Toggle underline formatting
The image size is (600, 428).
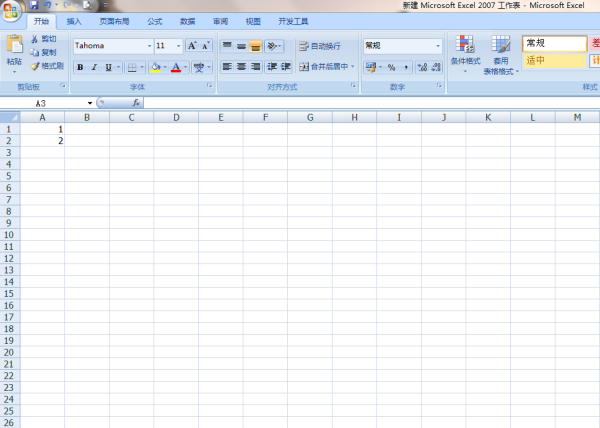pyautogui.click(x=109, y=67)
